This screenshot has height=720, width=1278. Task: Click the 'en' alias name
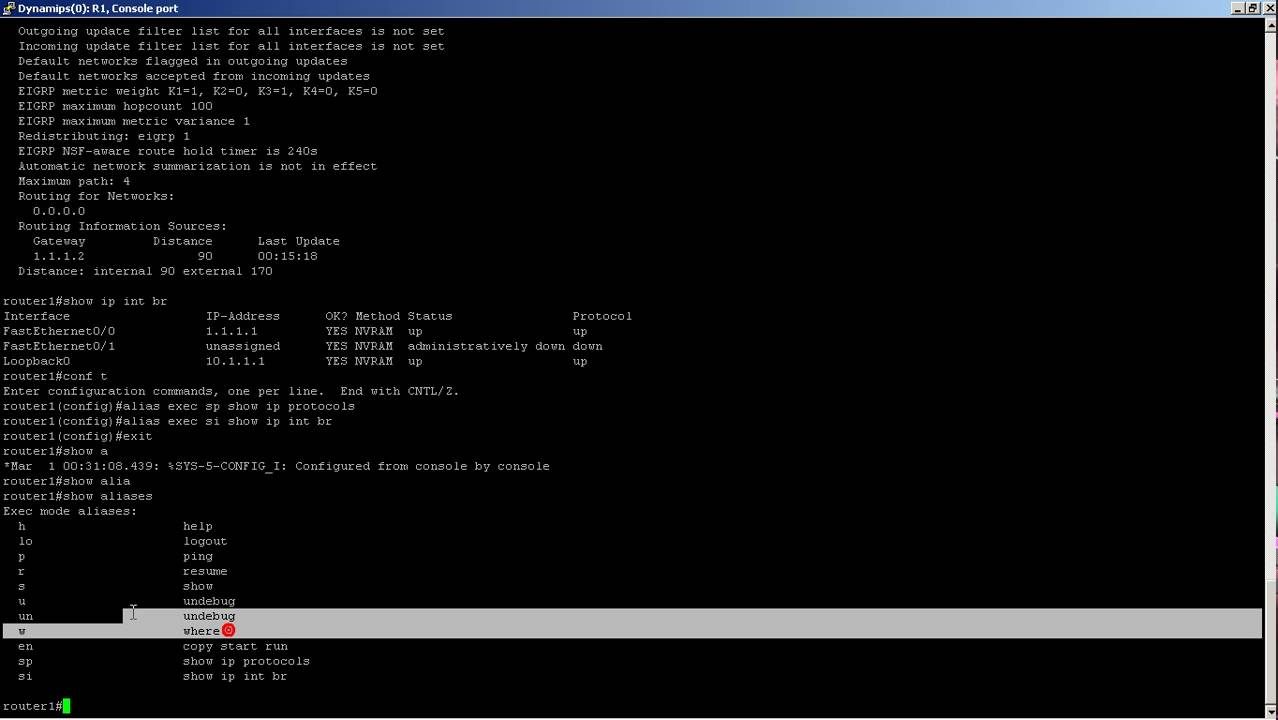coord(25,646)
